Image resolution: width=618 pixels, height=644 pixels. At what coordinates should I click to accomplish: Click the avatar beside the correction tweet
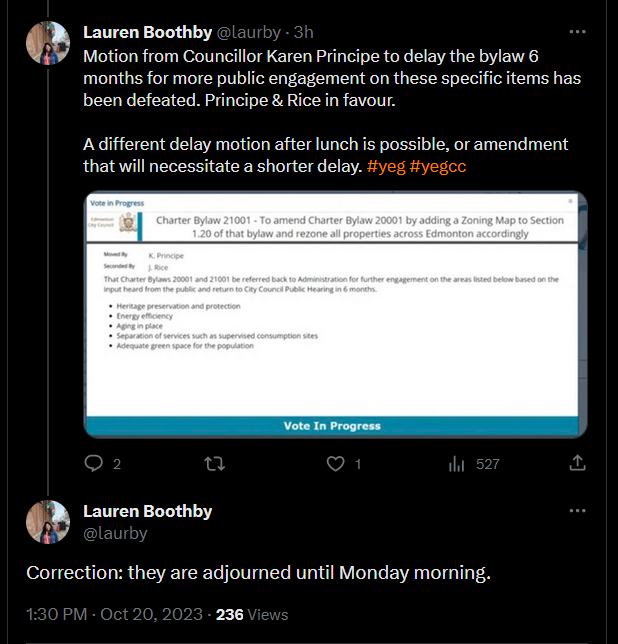47,522
